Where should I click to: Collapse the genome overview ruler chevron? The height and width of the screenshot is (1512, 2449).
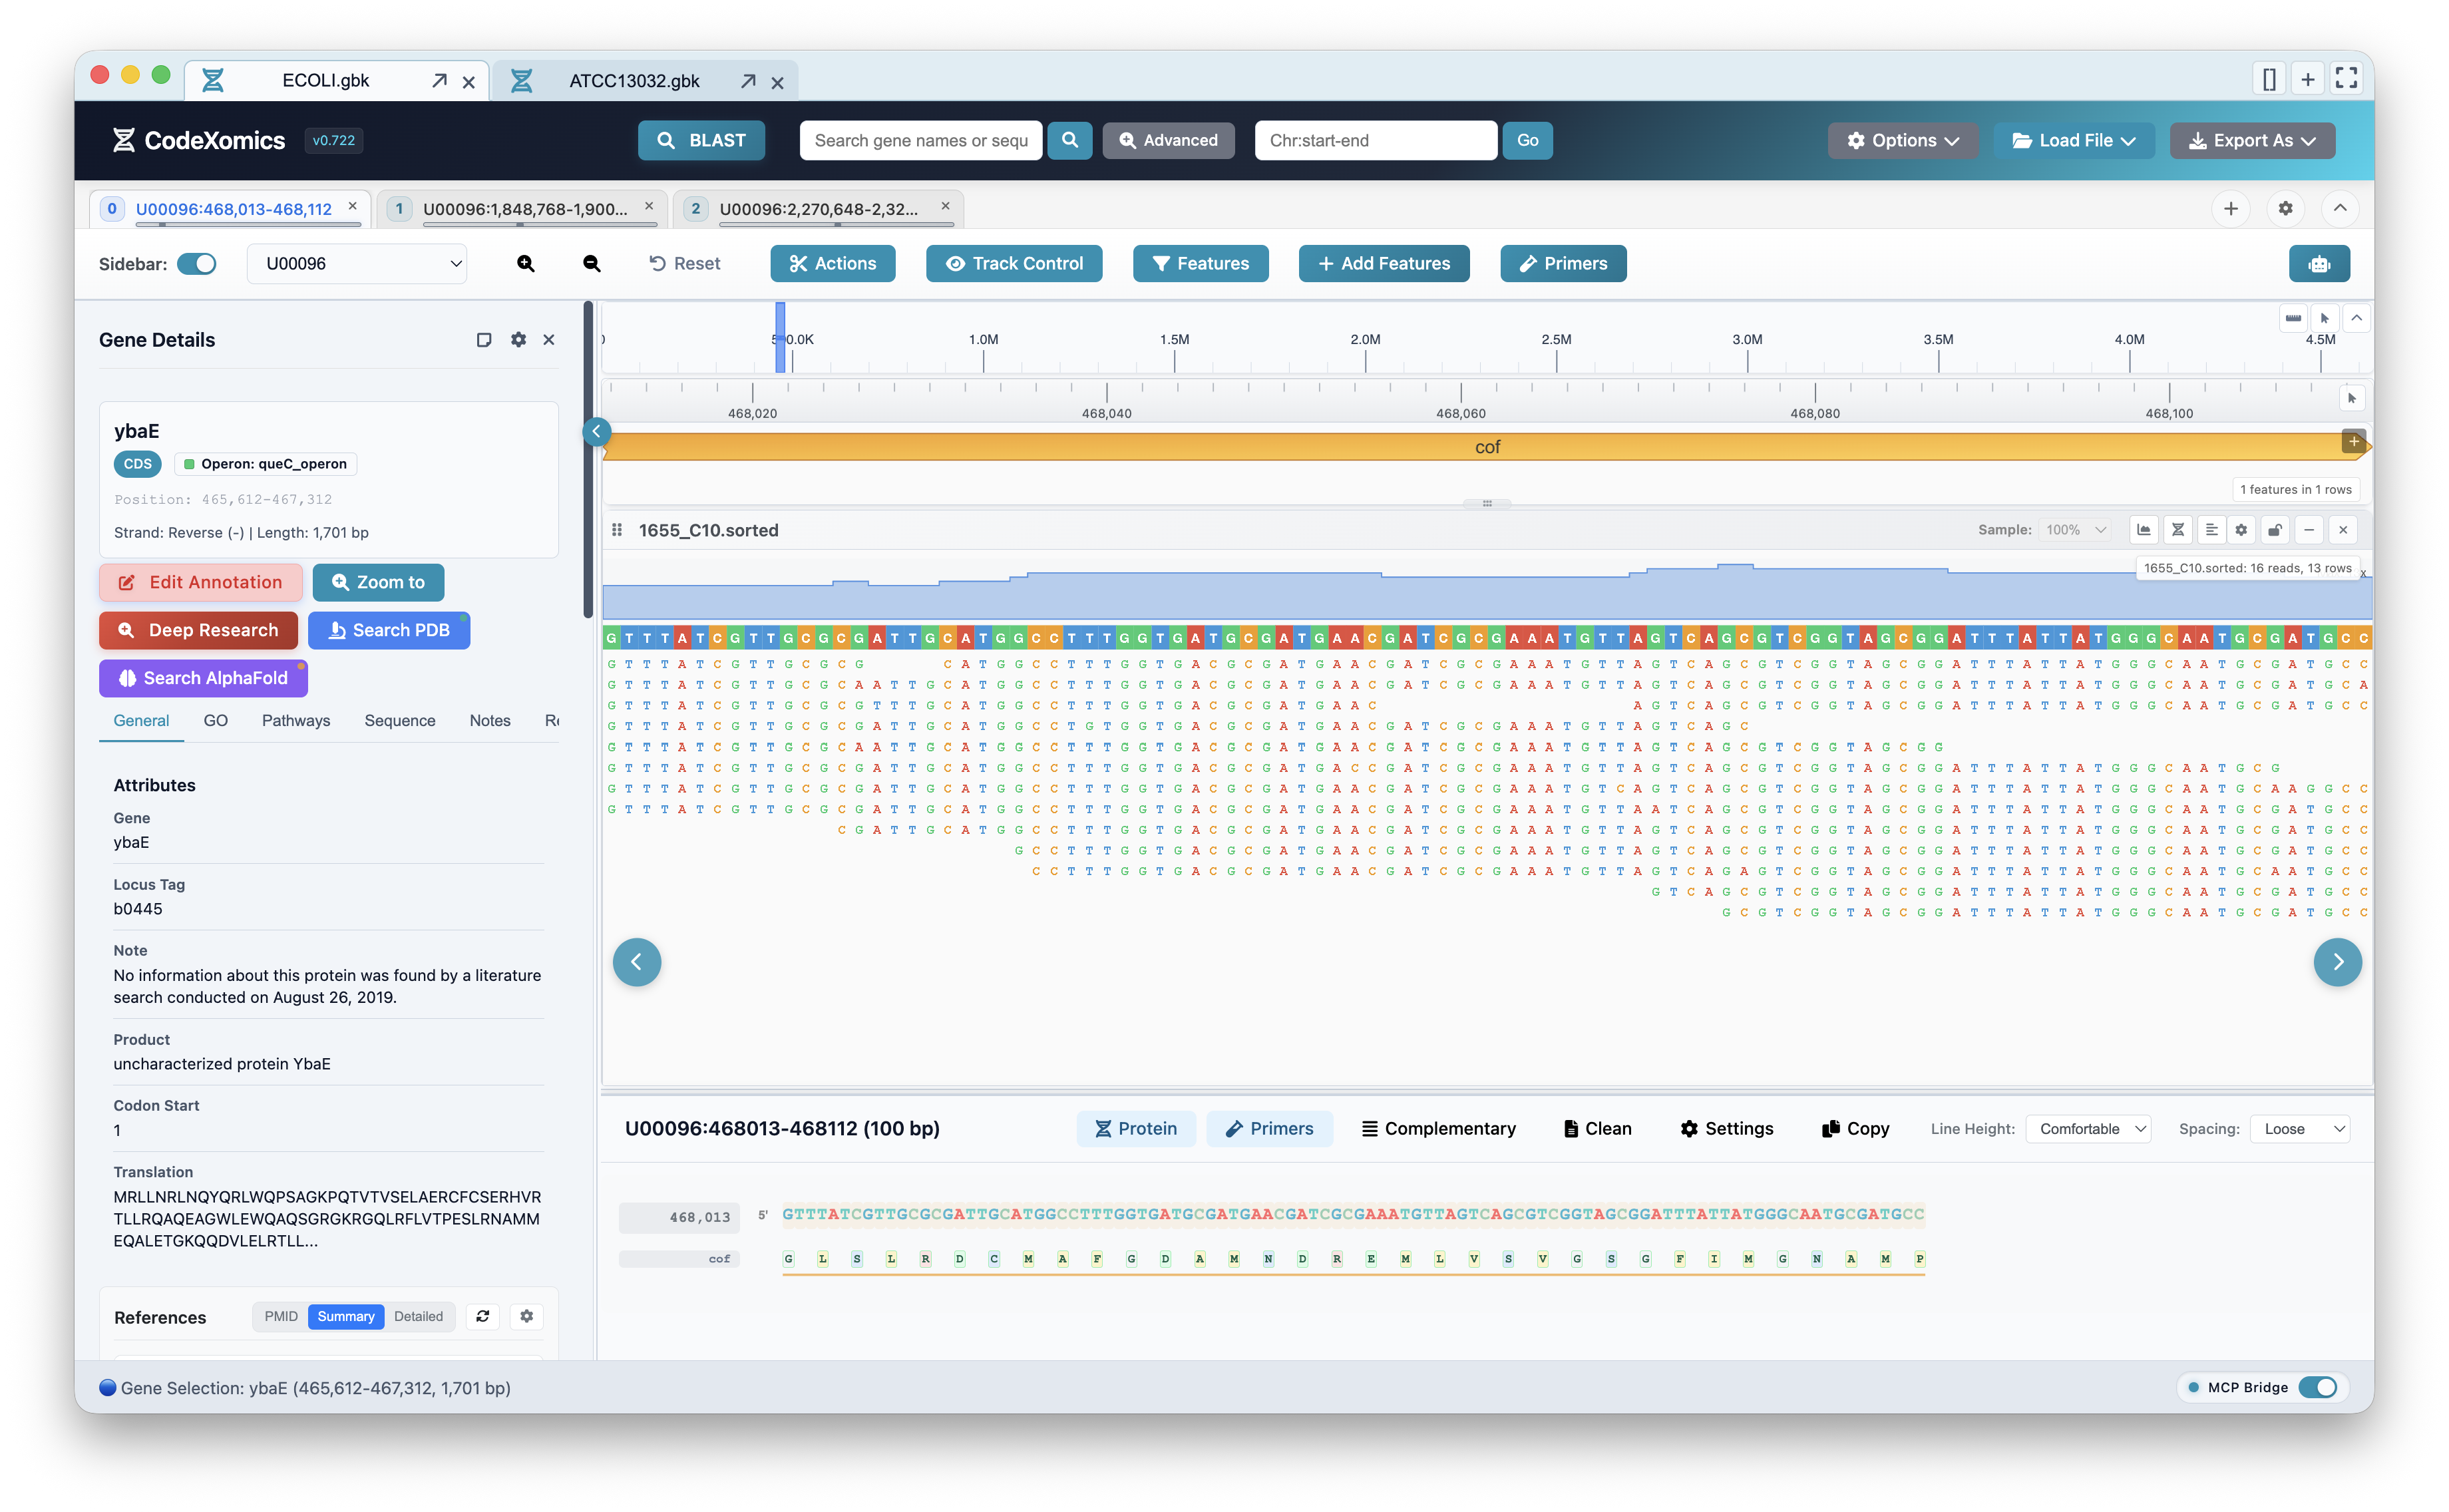point(2357,319)
